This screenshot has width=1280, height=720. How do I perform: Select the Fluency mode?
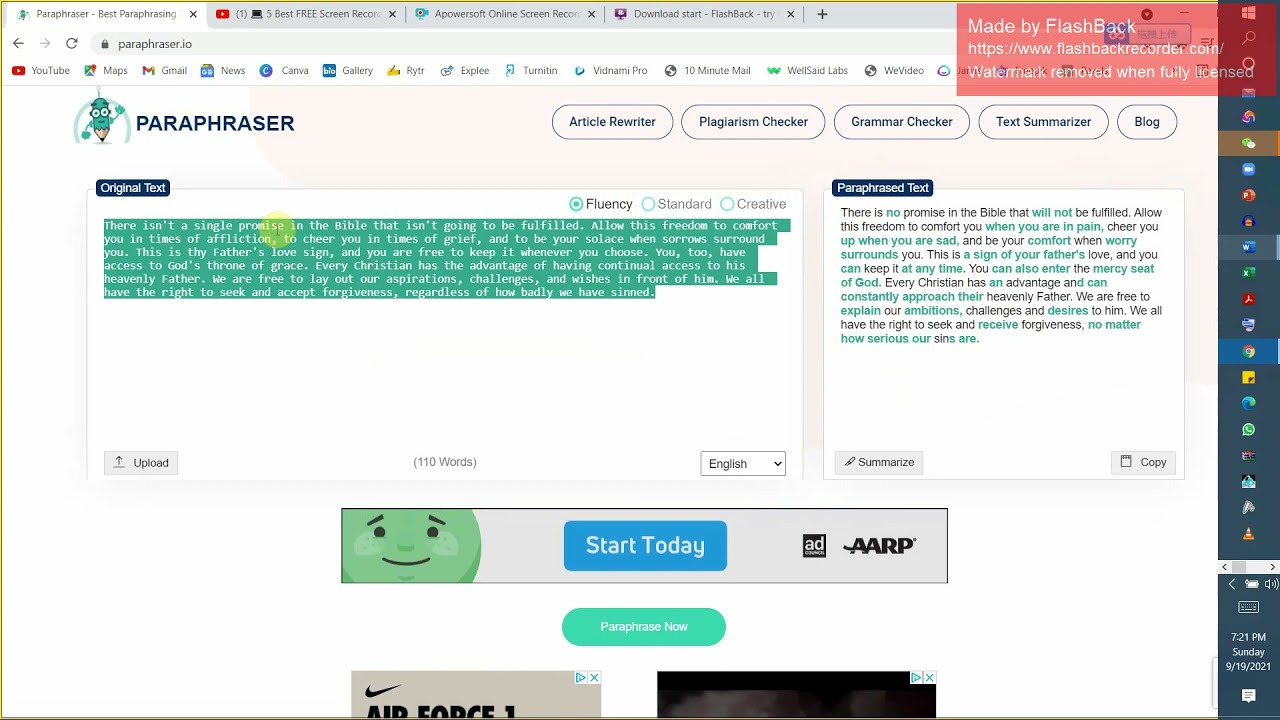(x=601, y=204)
